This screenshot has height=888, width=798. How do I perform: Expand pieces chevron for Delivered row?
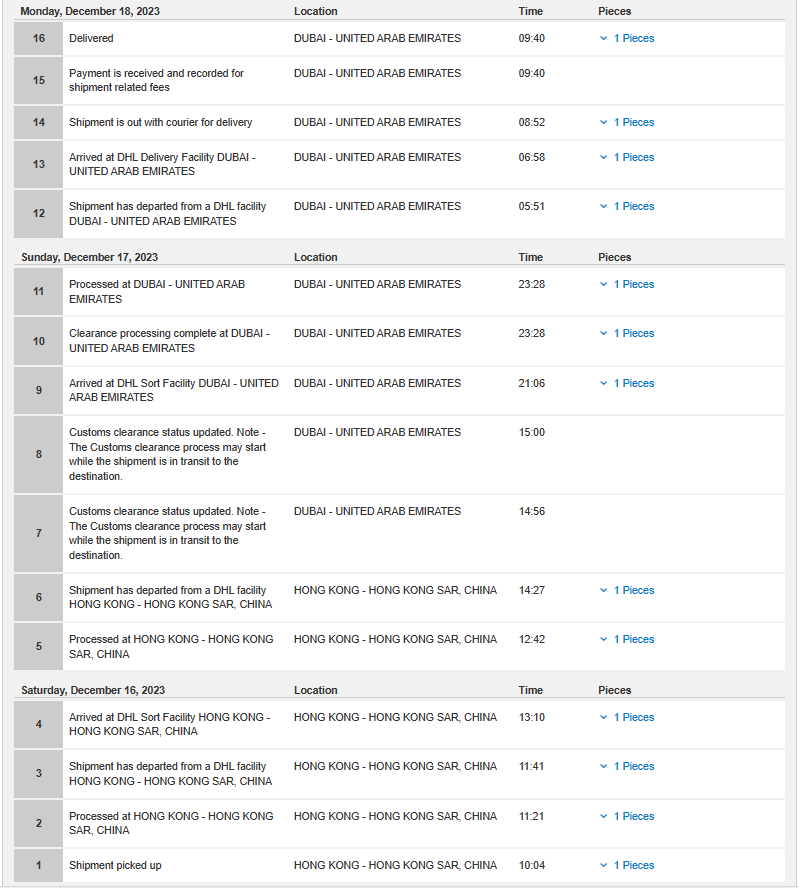pos(603,39)
